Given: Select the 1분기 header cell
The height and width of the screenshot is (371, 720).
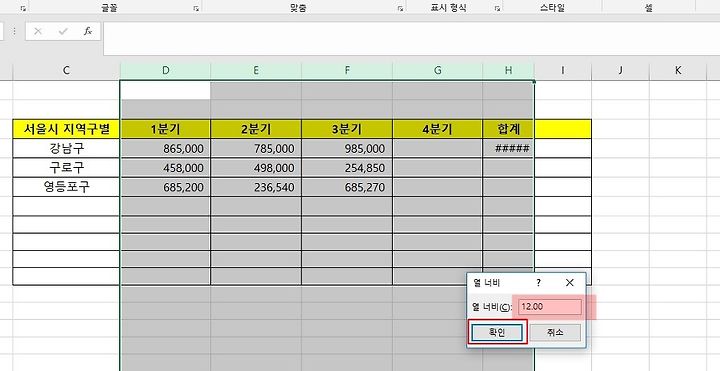Looking at the screenshot, I should click(165, 129).
